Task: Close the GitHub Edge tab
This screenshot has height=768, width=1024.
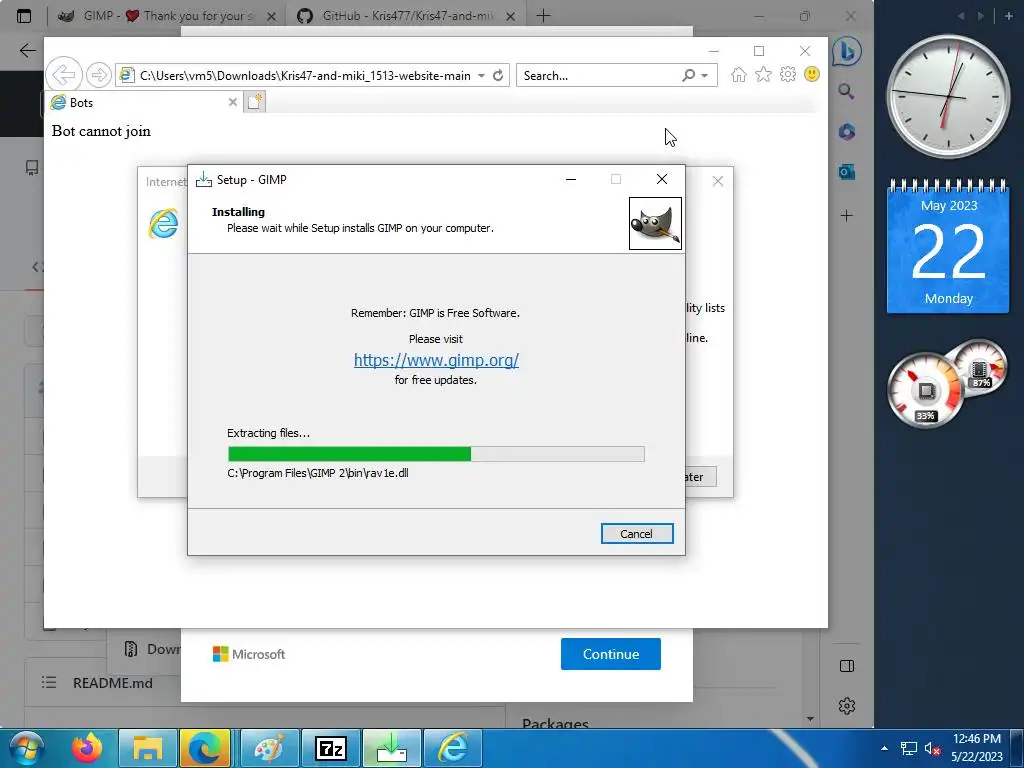Action: coord(511,16)
